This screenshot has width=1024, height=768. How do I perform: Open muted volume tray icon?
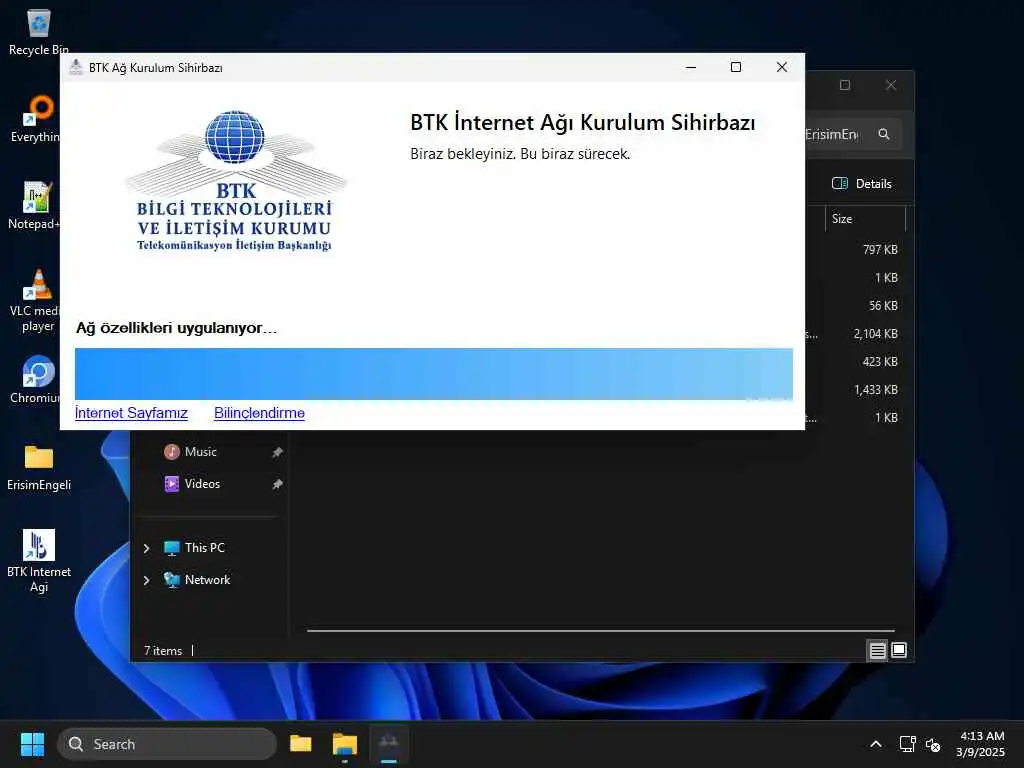[x=933, y=744]
